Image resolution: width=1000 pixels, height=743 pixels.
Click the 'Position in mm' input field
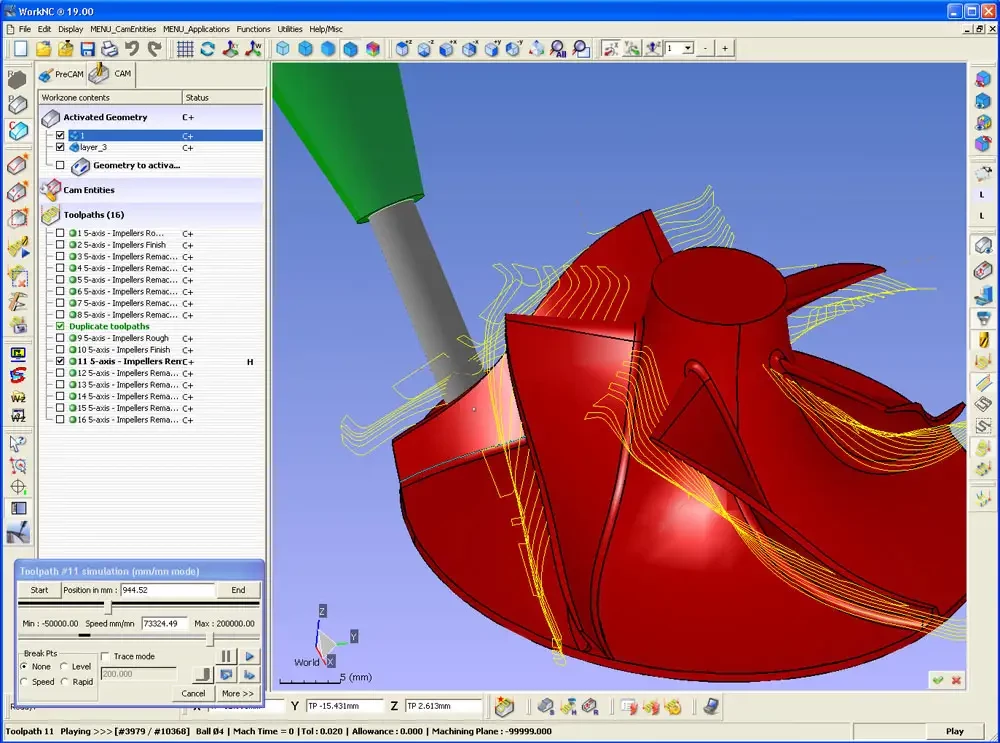pos(168,590)
